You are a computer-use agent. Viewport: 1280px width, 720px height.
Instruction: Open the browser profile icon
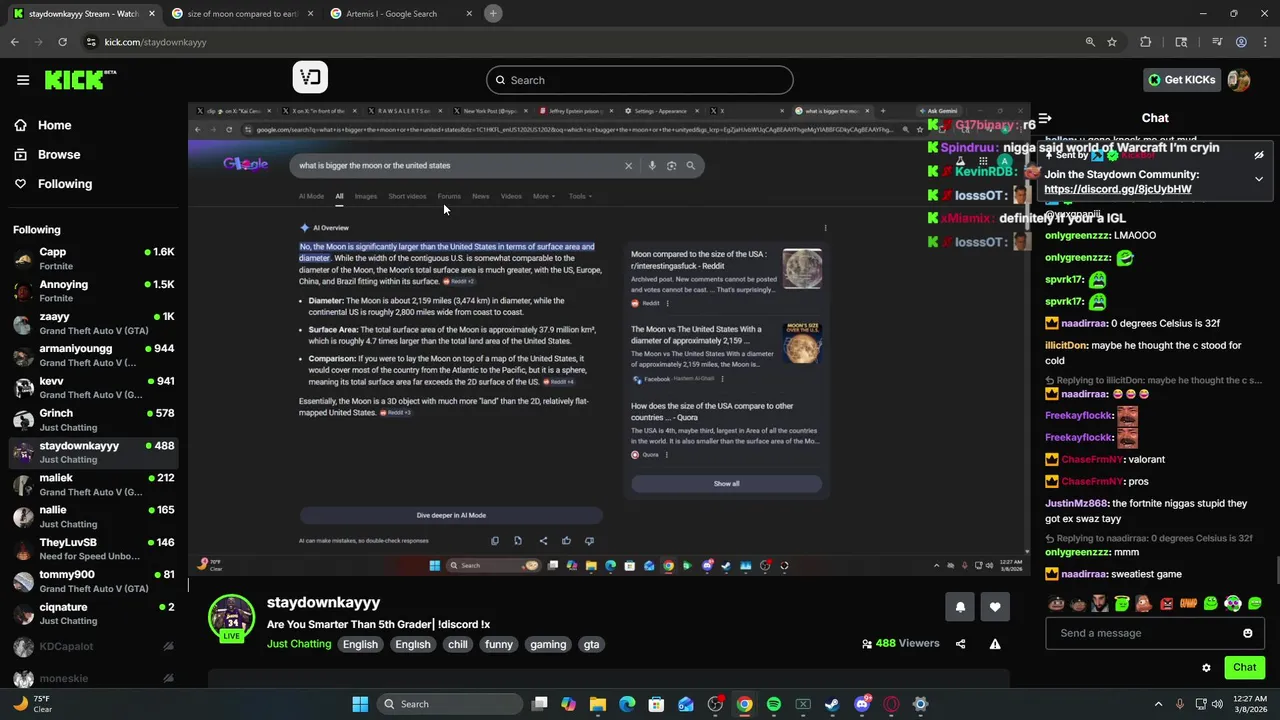[x=1241, y=42]
